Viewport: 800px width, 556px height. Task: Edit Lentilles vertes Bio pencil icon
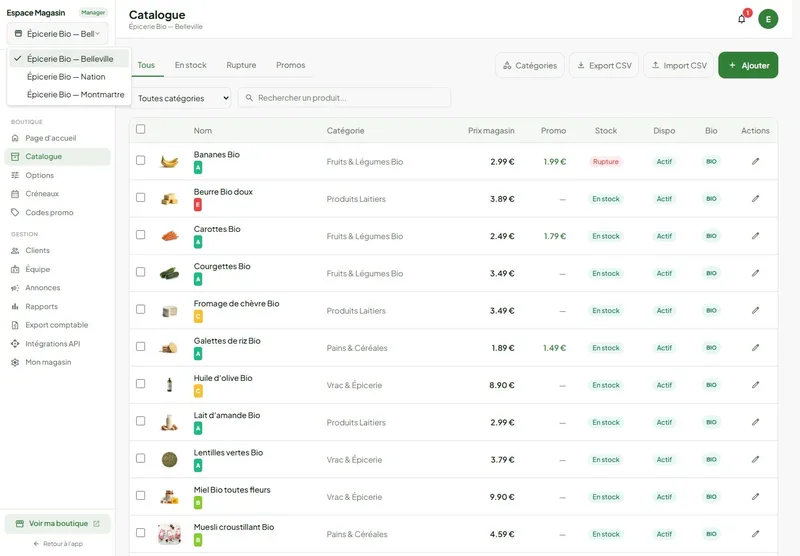click(x=755, y=459)
